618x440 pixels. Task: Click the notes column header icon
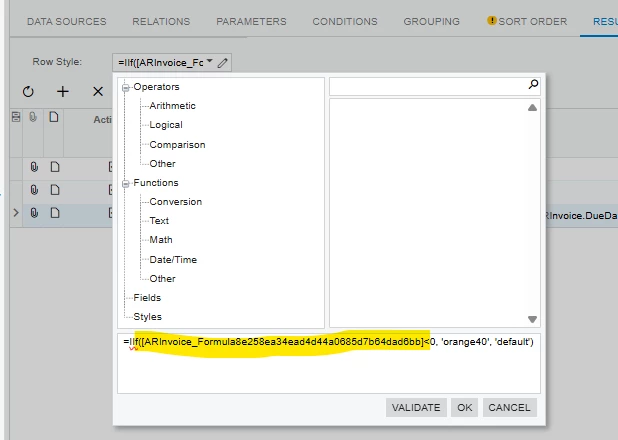54,117
